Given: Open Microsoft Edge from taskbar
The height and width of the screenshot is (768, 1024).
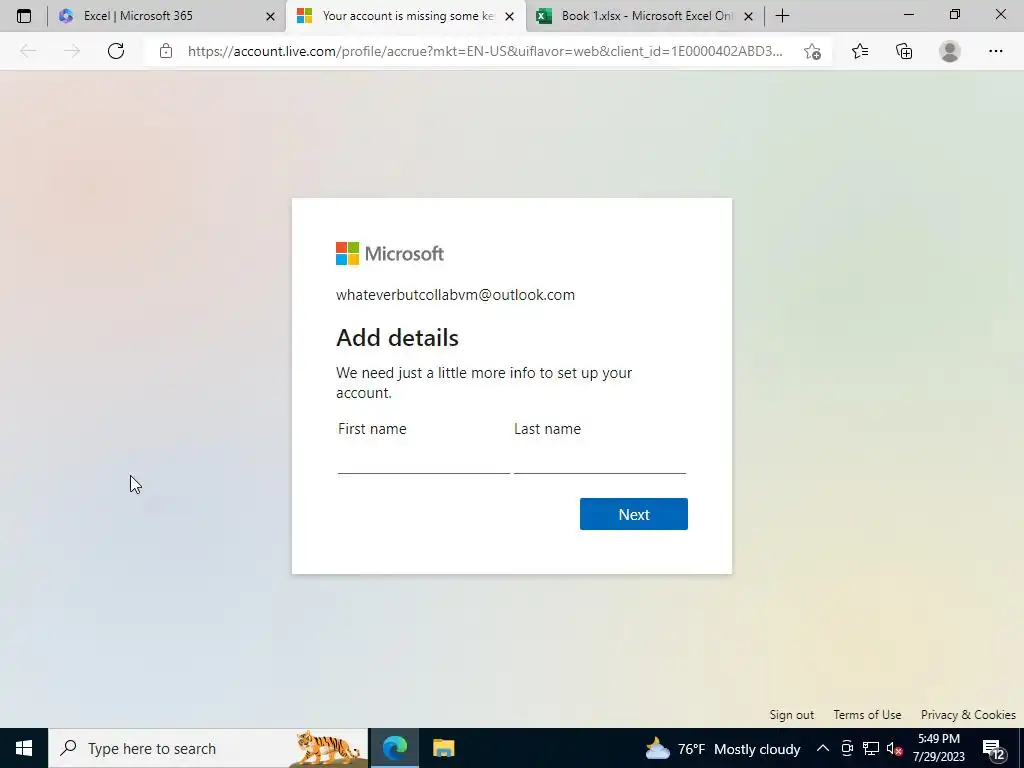Looking at the screenshot, I should [394, 748].
